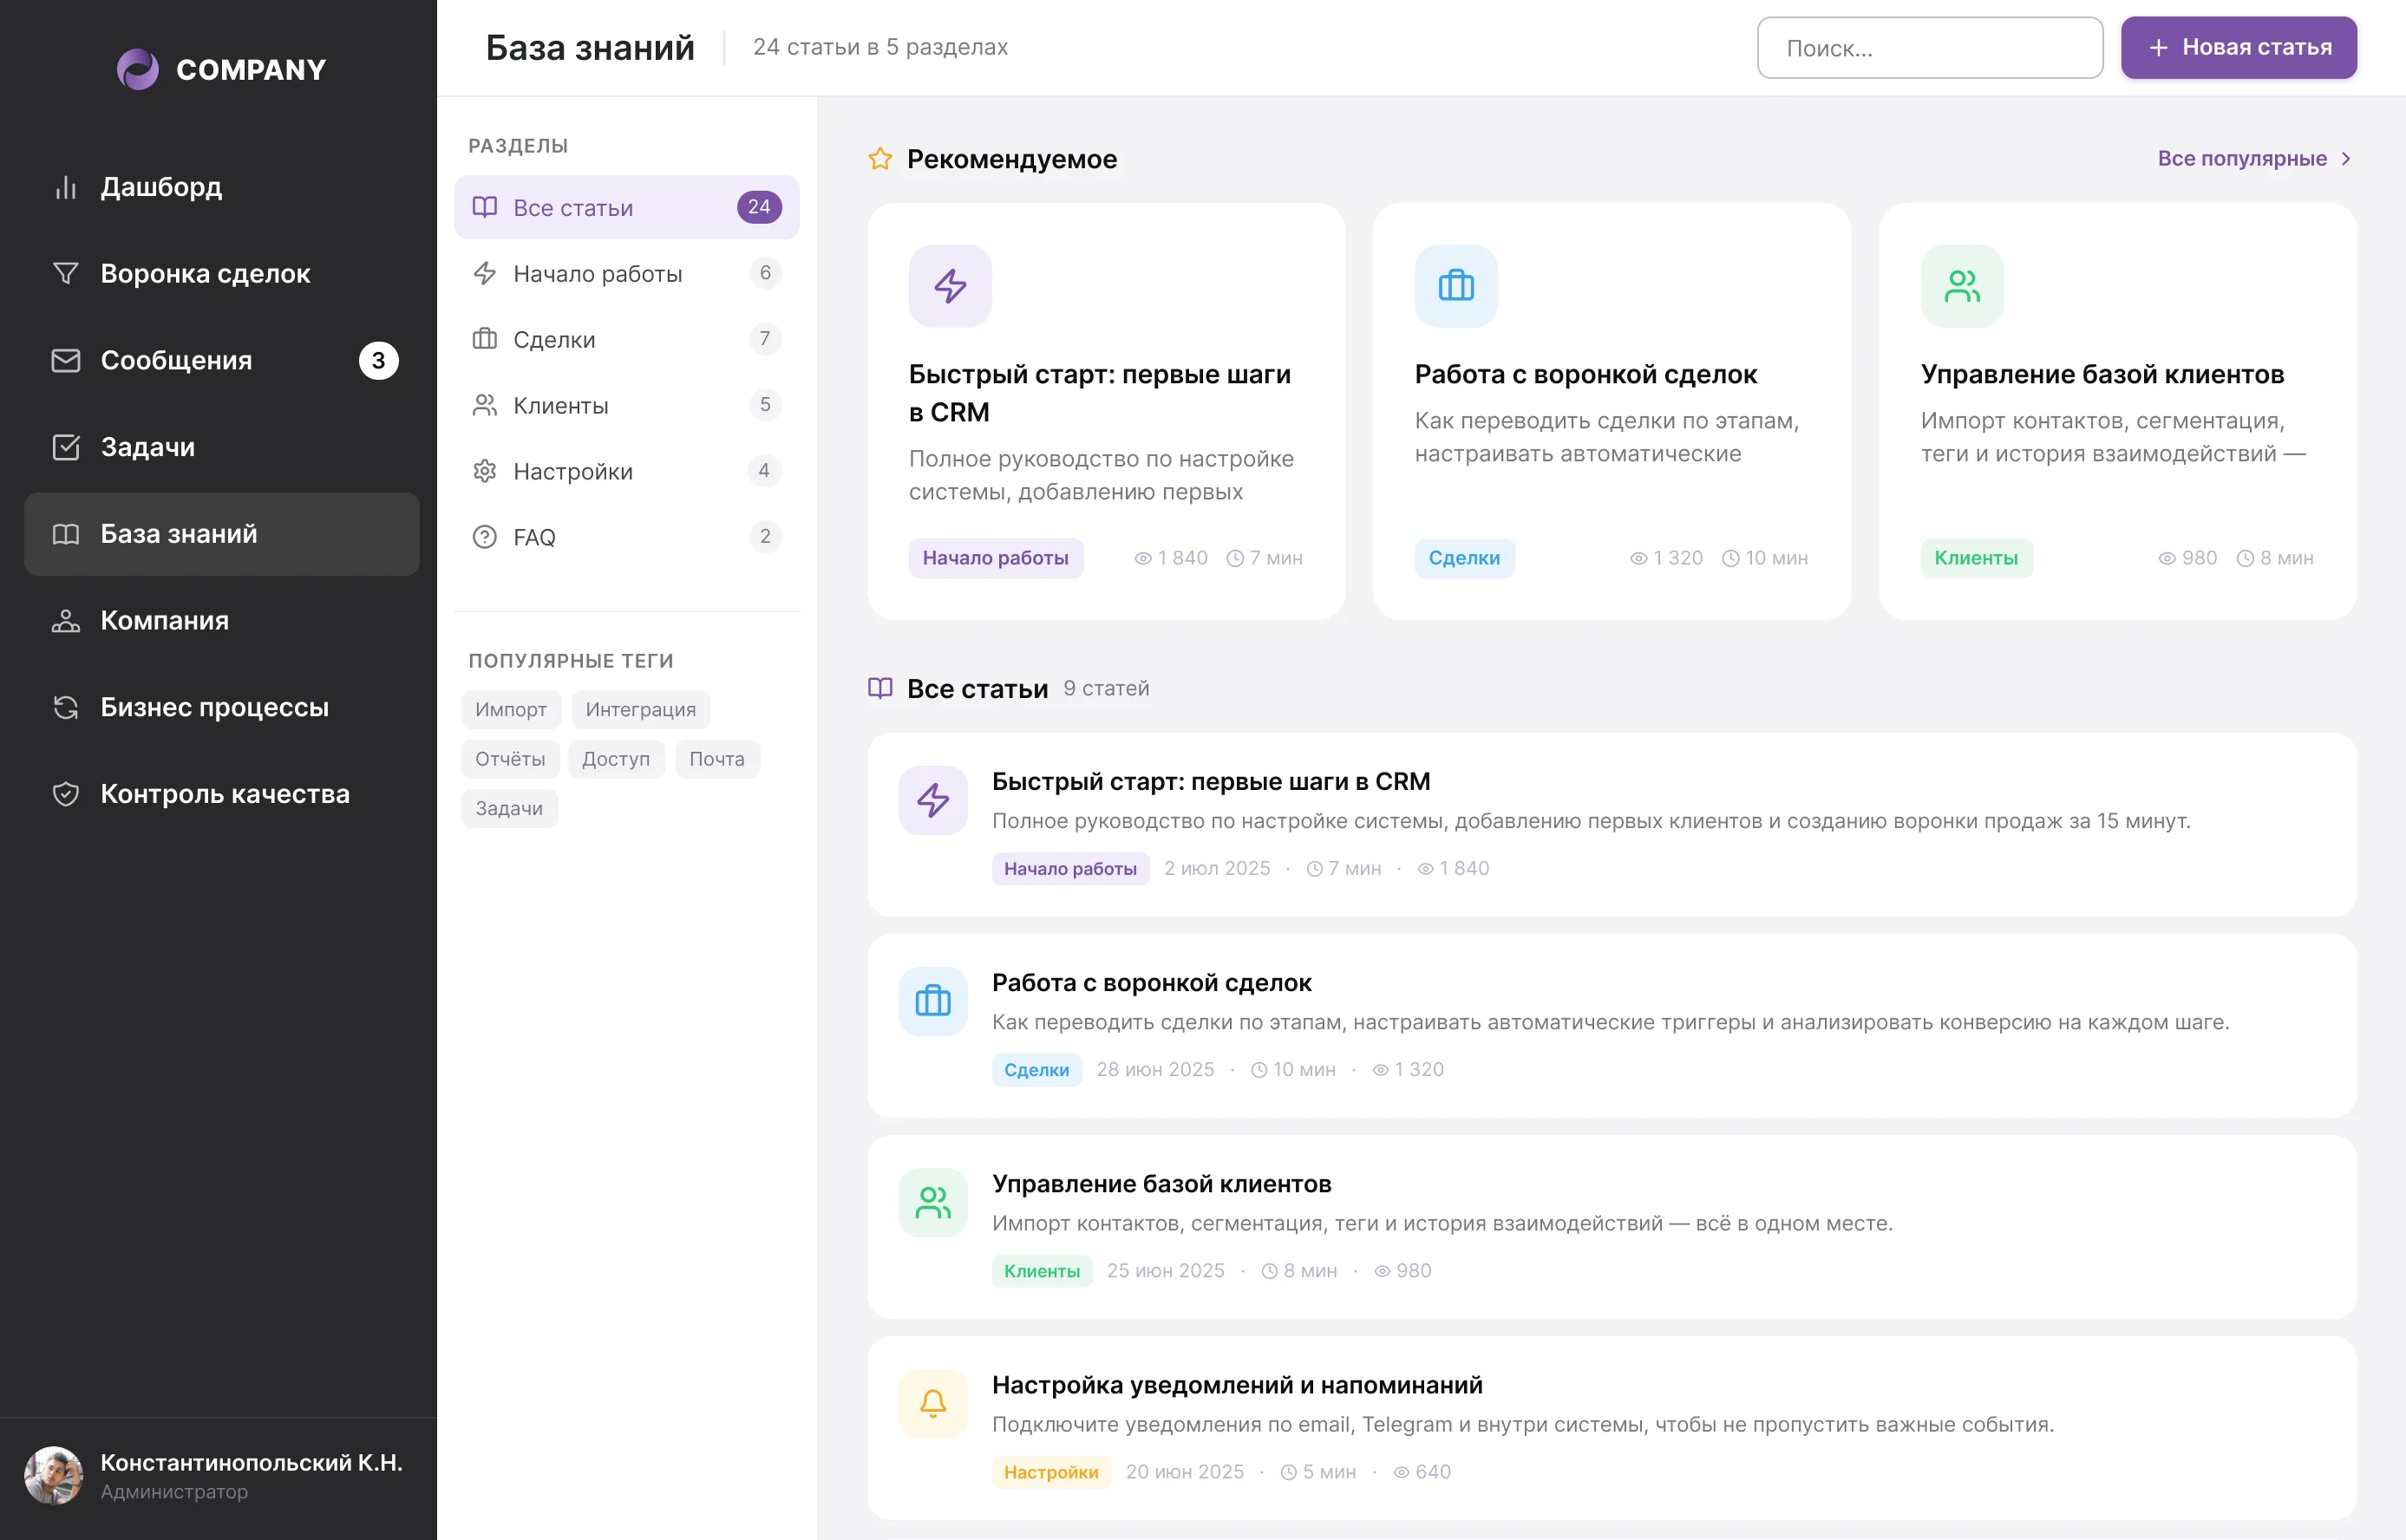Open recommended card title Работа с воронкой сделок
The image size is (2406, 1540).
pyautogui.click(x=1586, y=374)
